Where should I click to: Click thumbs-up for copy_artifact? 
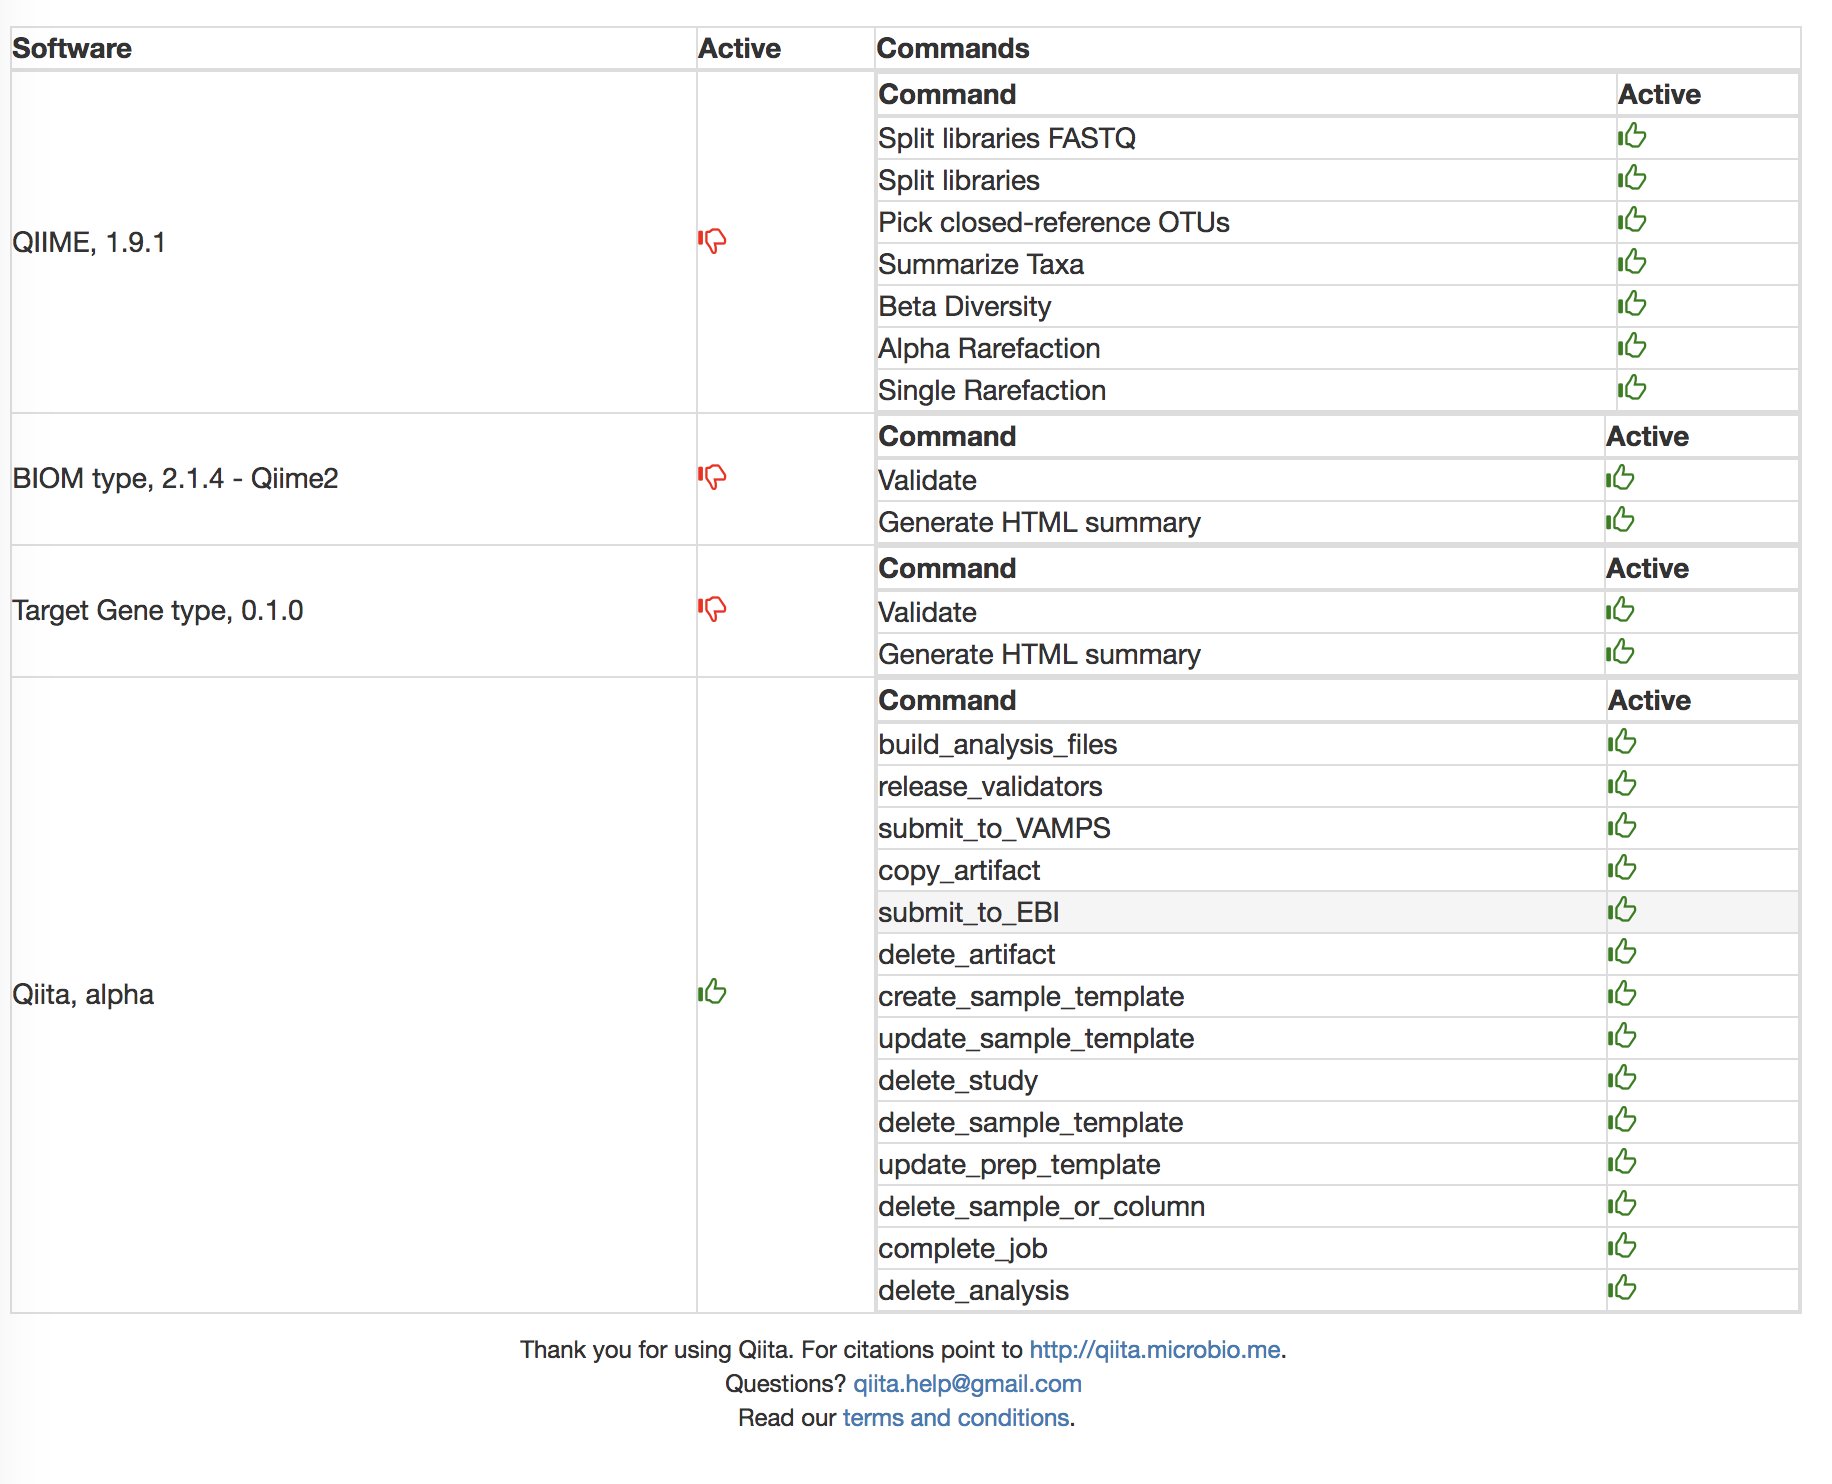1622,867
